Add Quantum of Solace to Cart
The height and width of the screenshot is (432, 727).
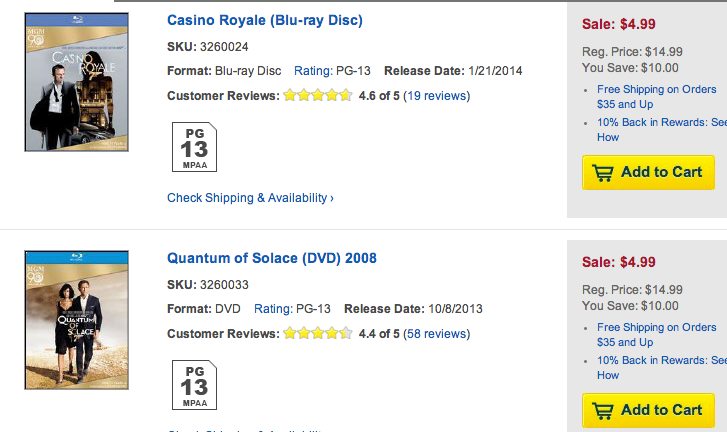point(648,410)
